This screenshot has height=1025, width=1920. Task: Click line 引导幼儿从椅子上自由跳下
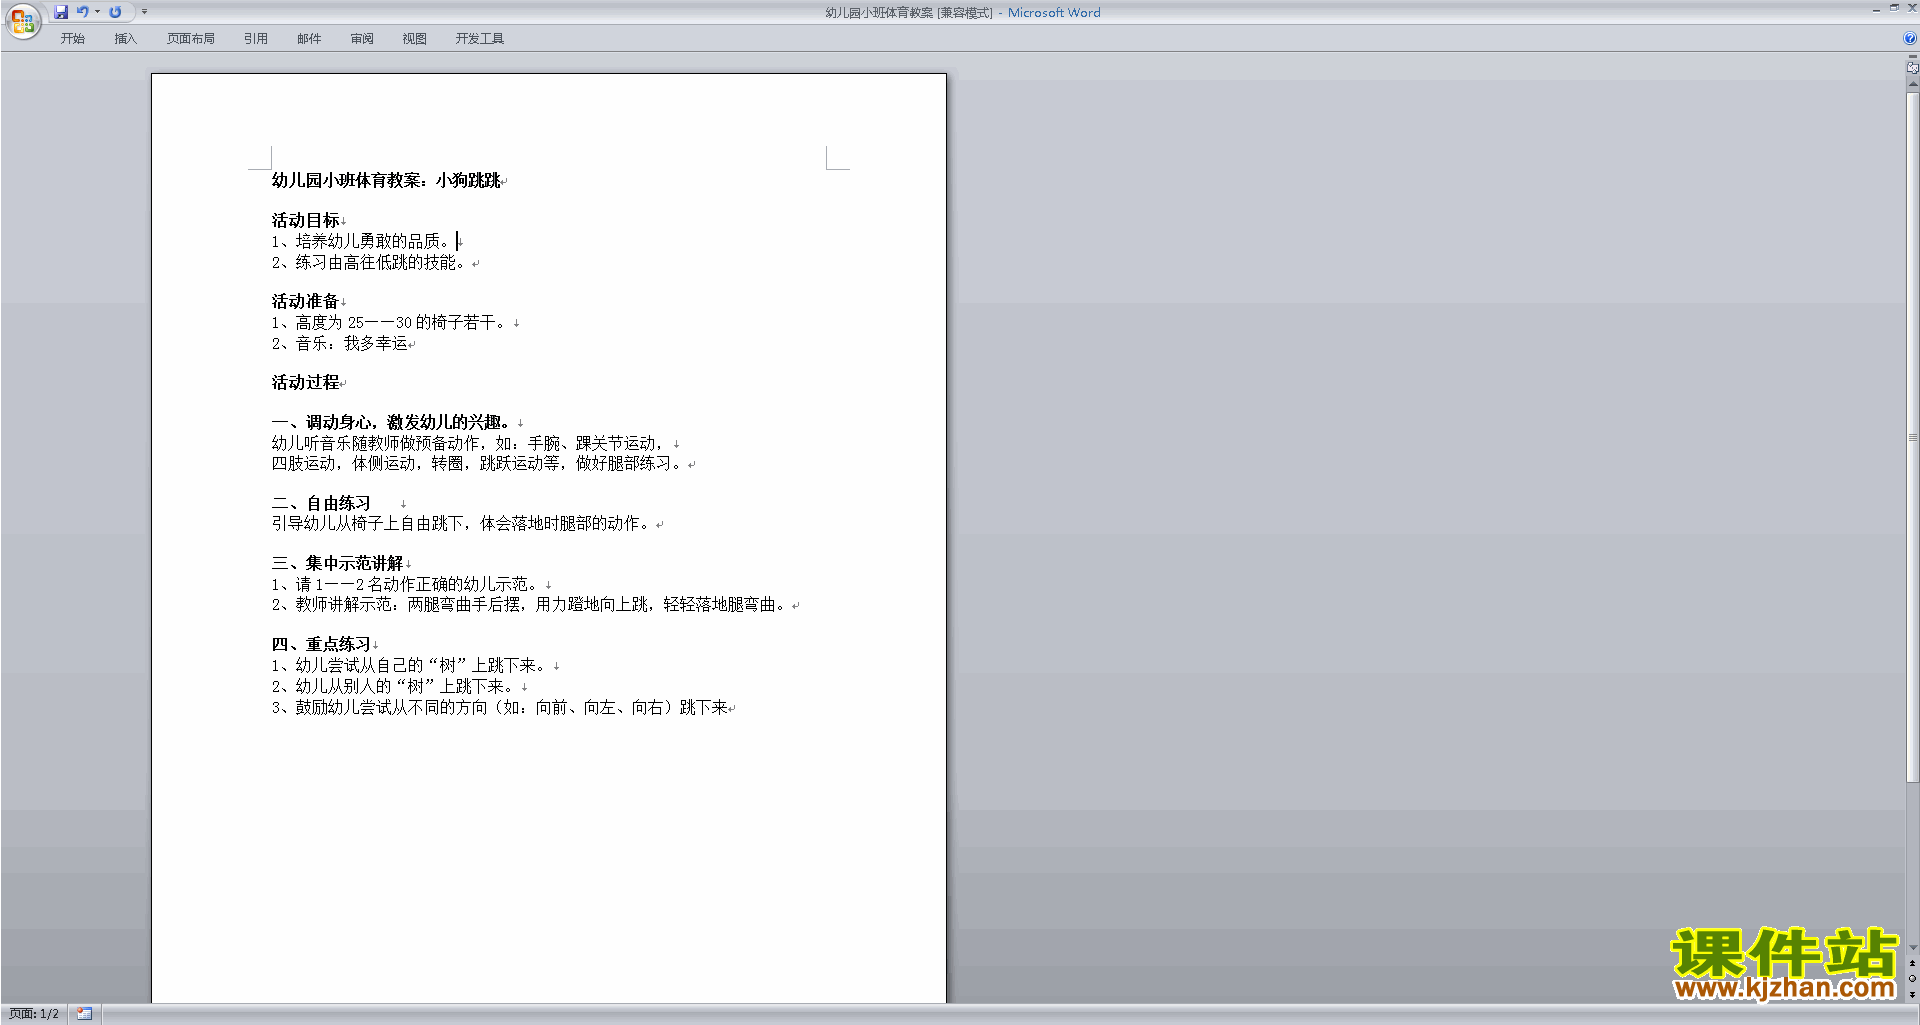[x=462, y=524]
